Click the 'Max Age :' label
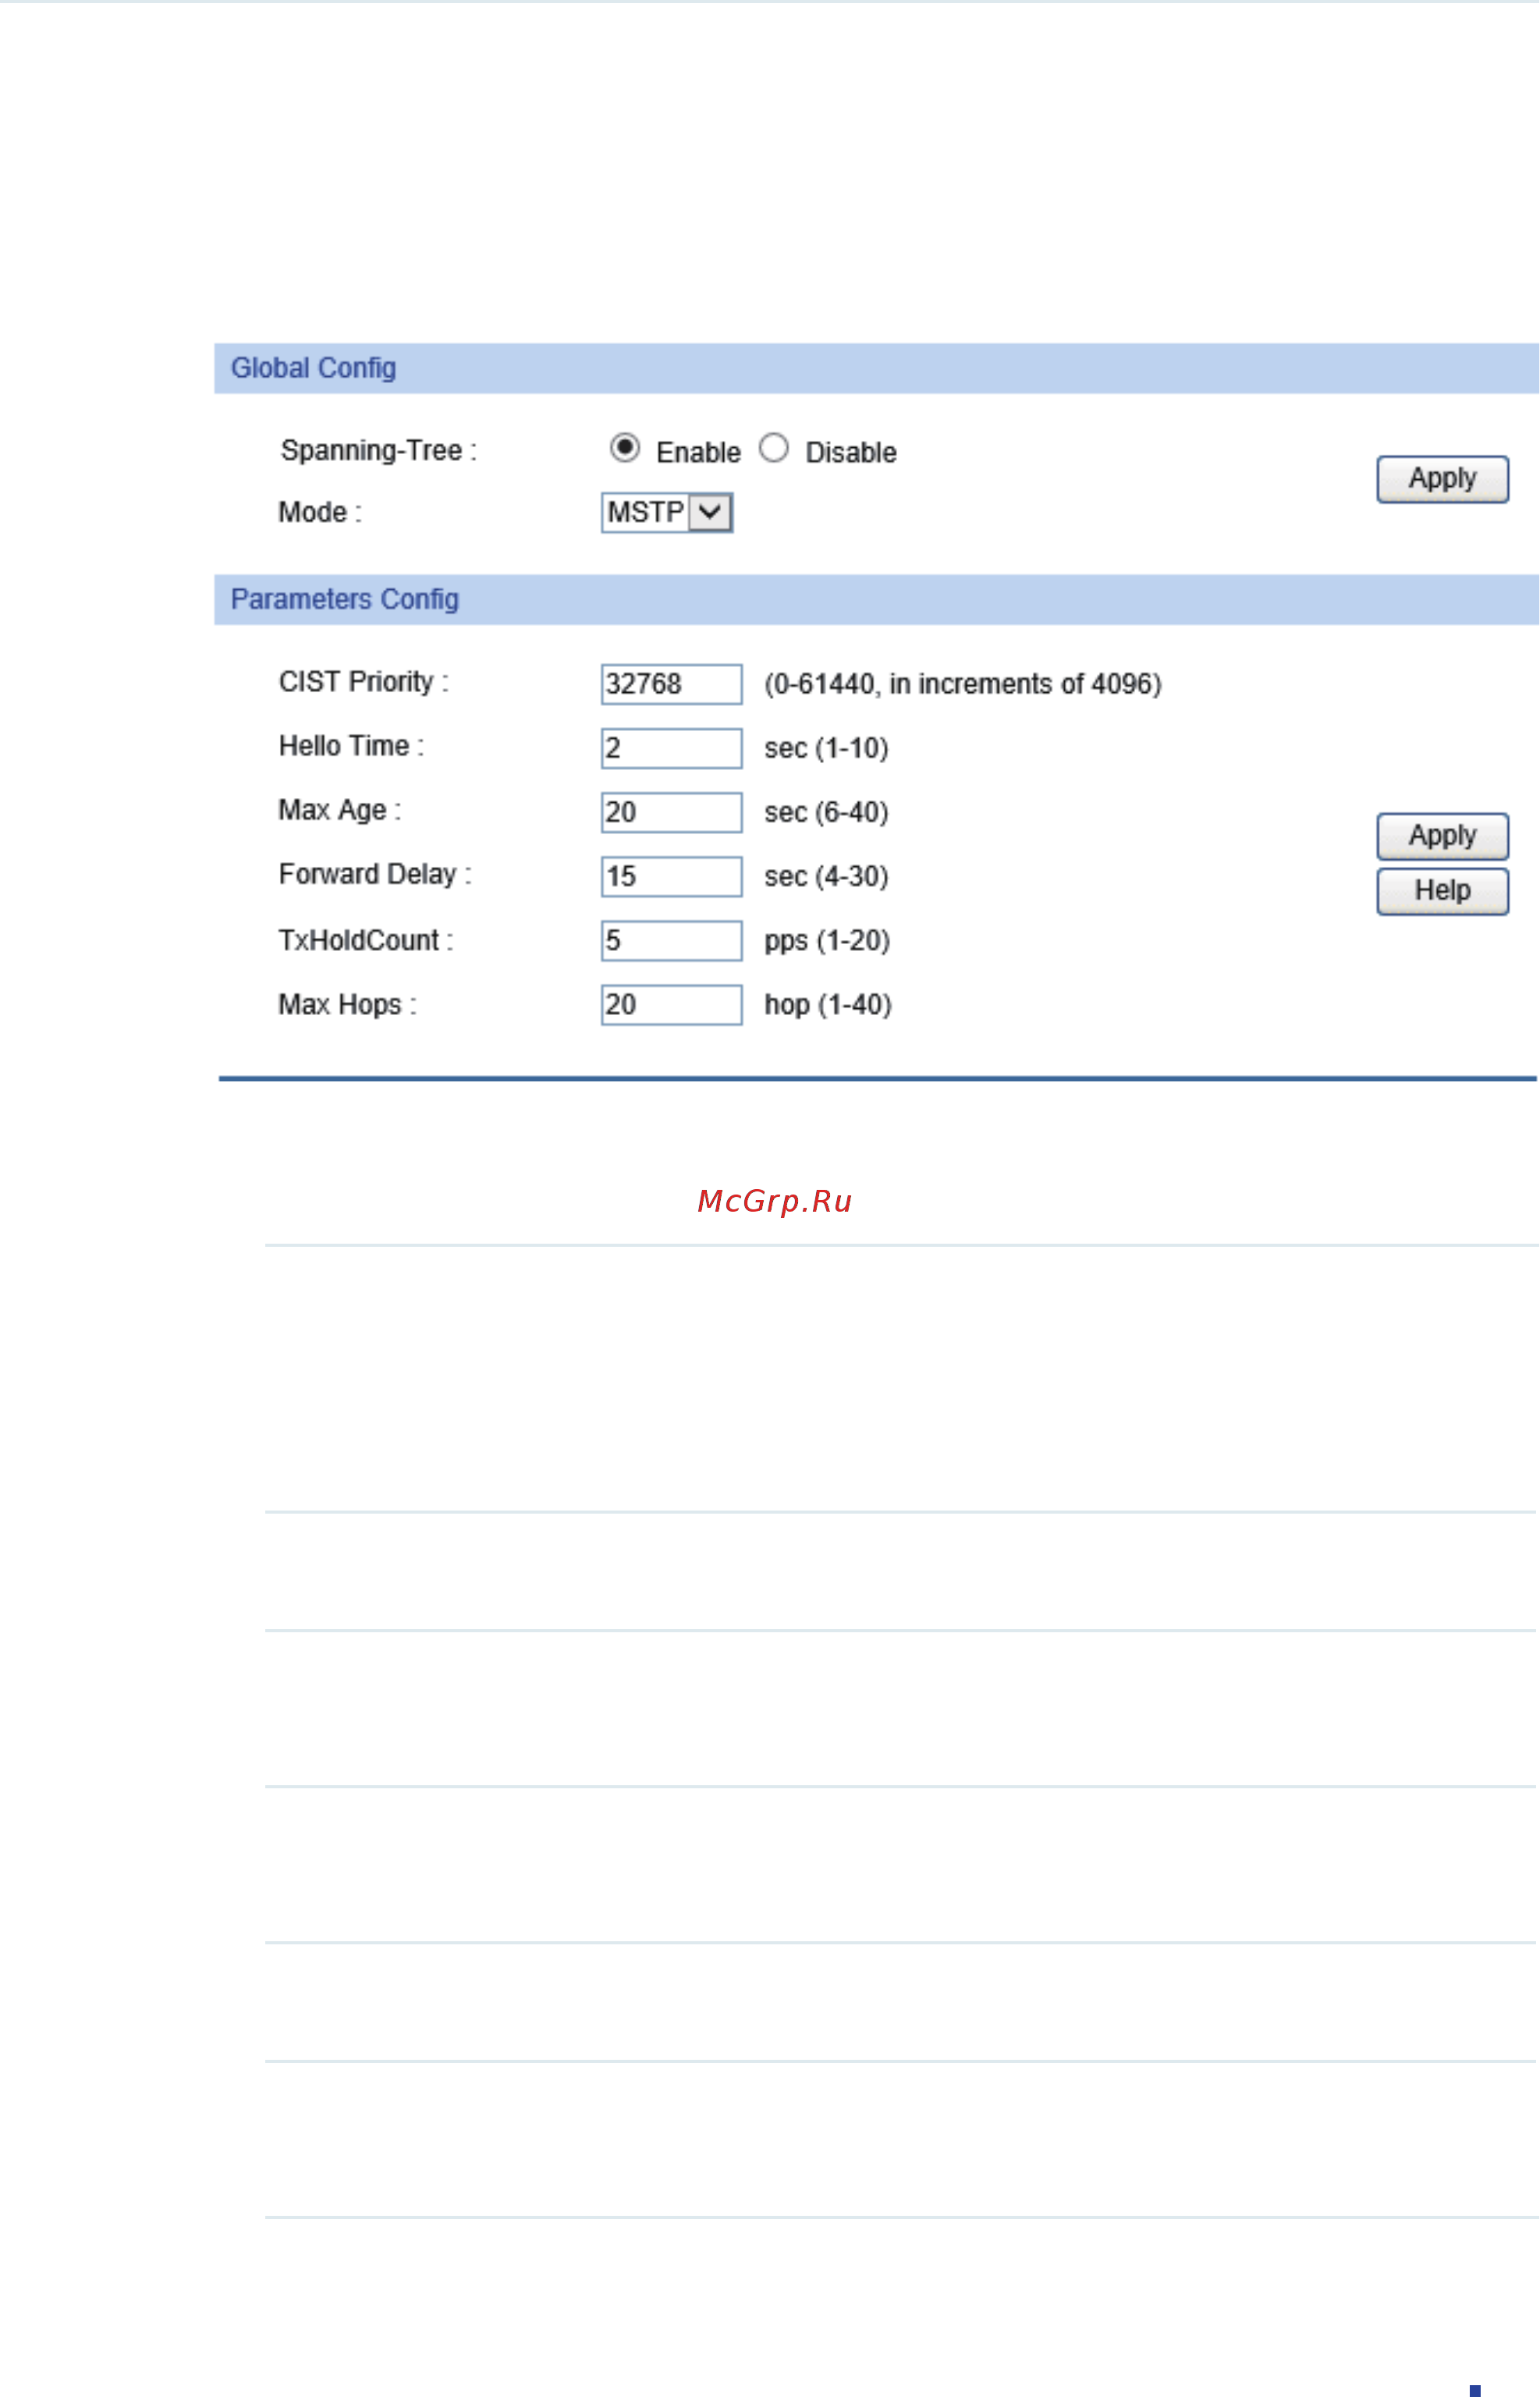Viewport: 1540px width, 2400px height. pyautogui.click(x=340, y=811)
